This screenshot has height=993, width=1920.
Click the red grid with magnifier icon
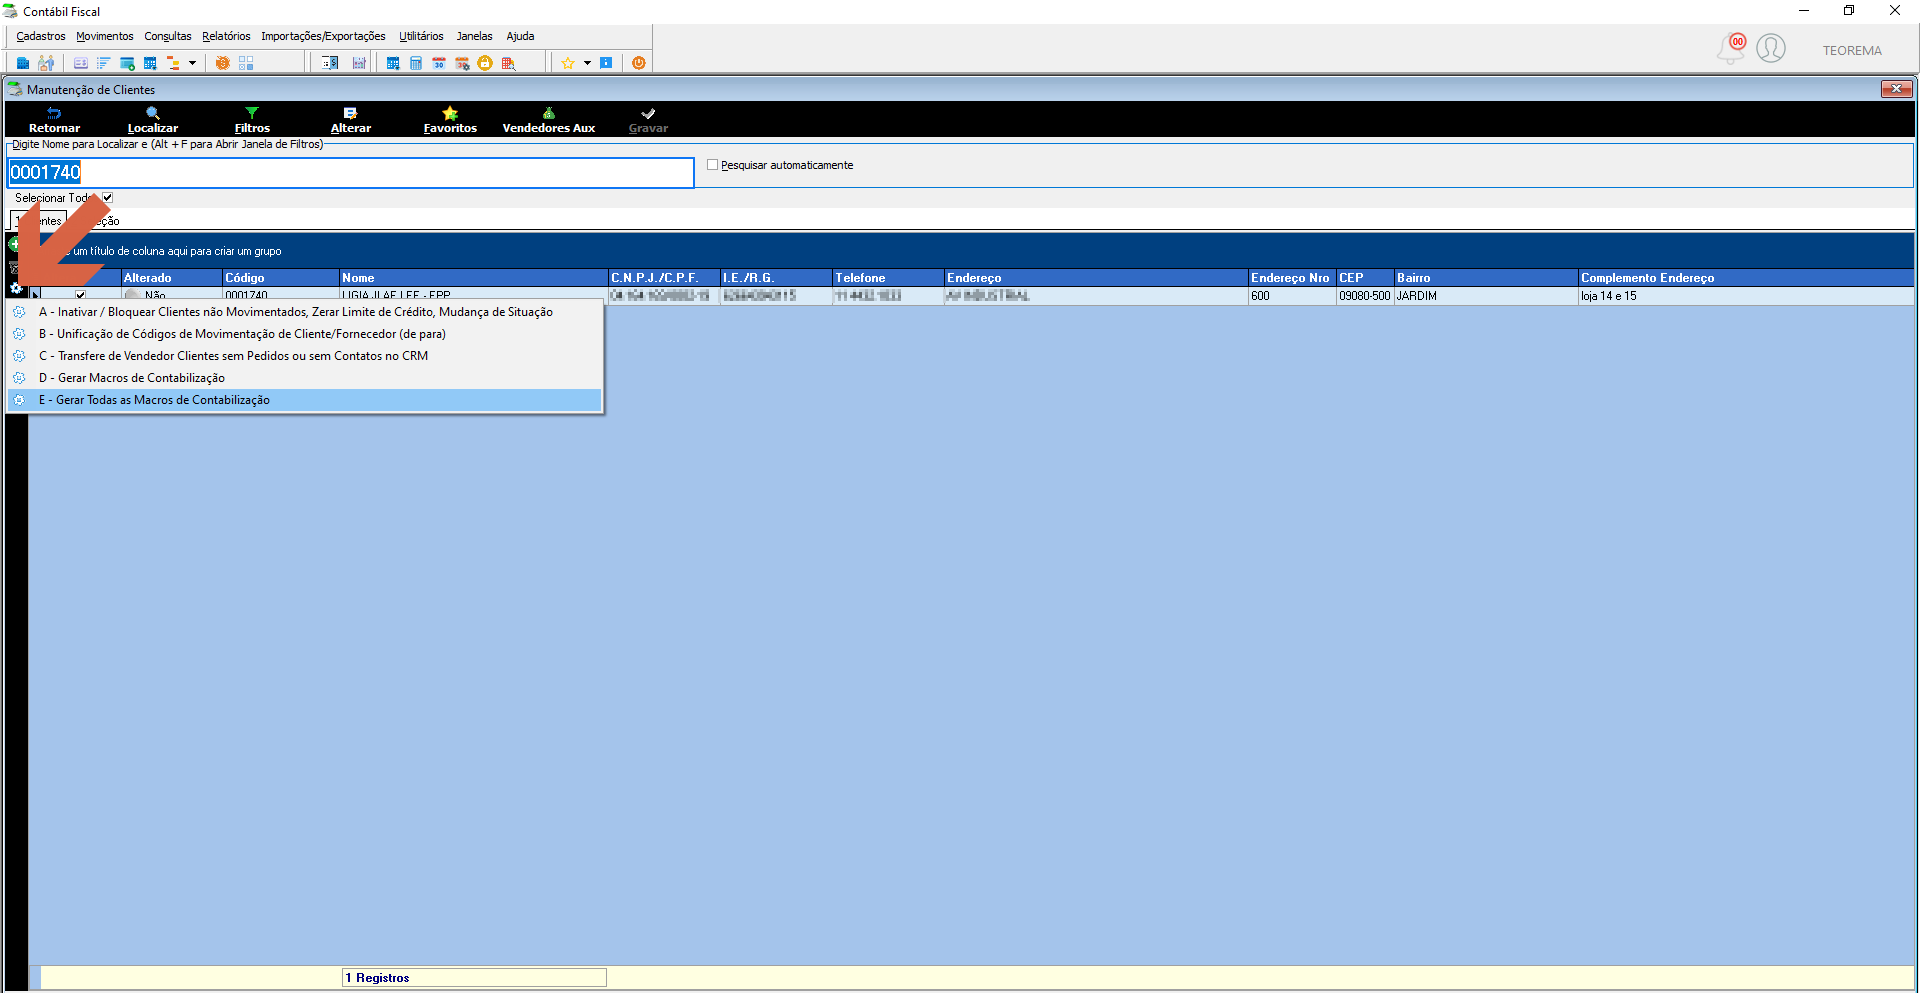pyautogui.click(x=508, y=63)
